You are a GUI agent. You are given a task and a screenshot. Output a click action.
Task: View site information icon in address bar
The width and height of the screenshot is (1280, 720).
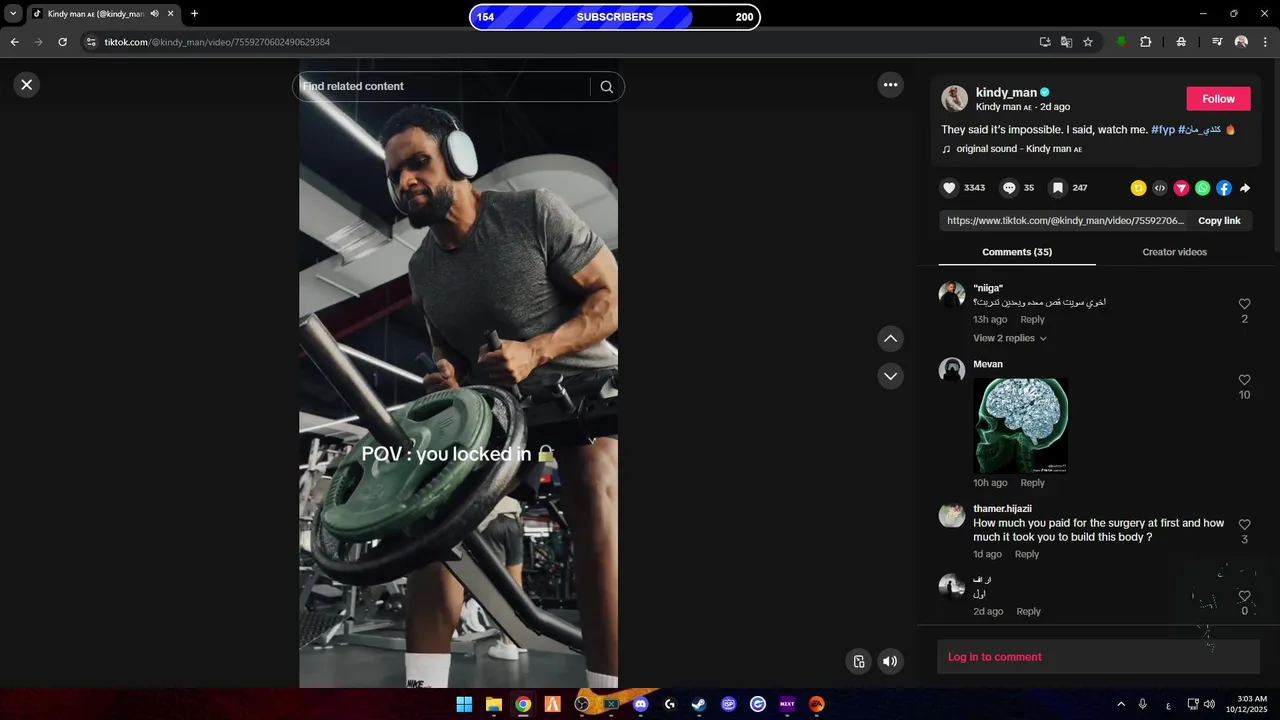[91, 42]
